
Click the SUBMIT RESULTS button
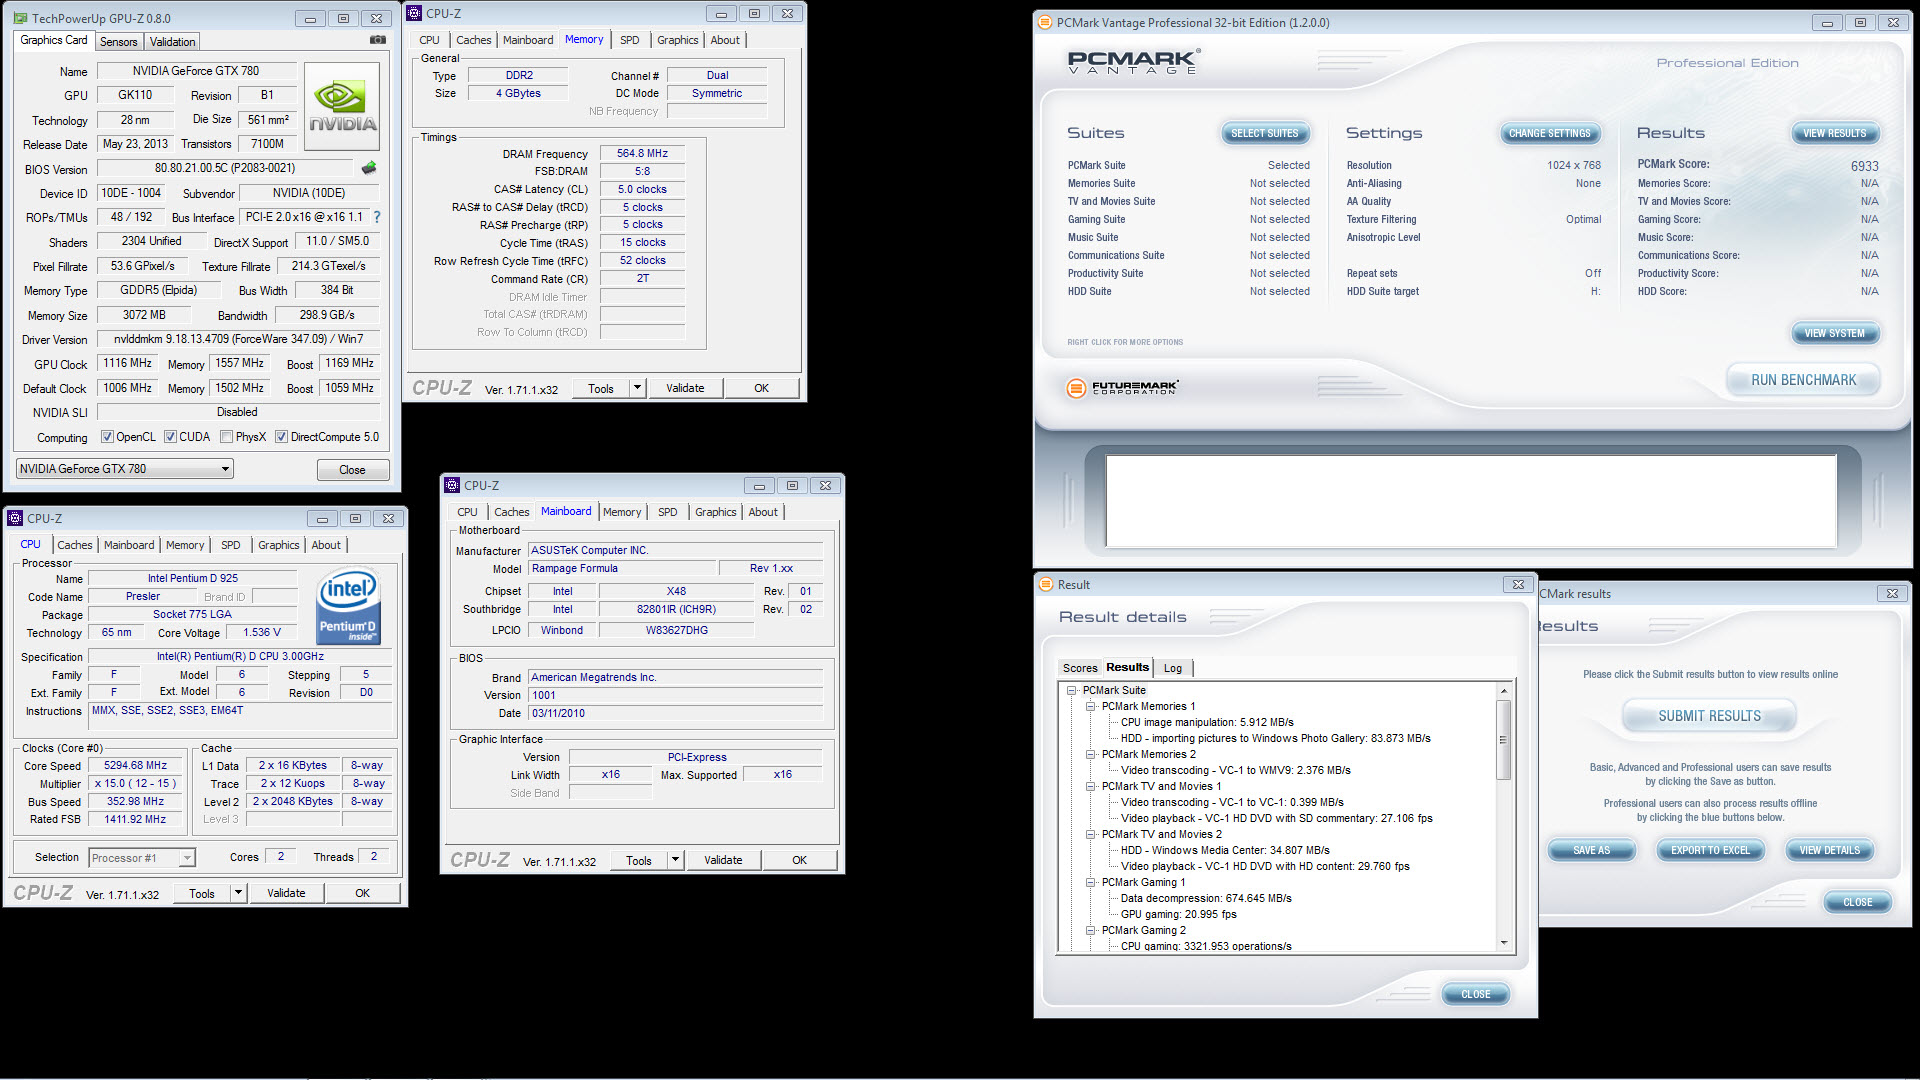click(1709, 716)
